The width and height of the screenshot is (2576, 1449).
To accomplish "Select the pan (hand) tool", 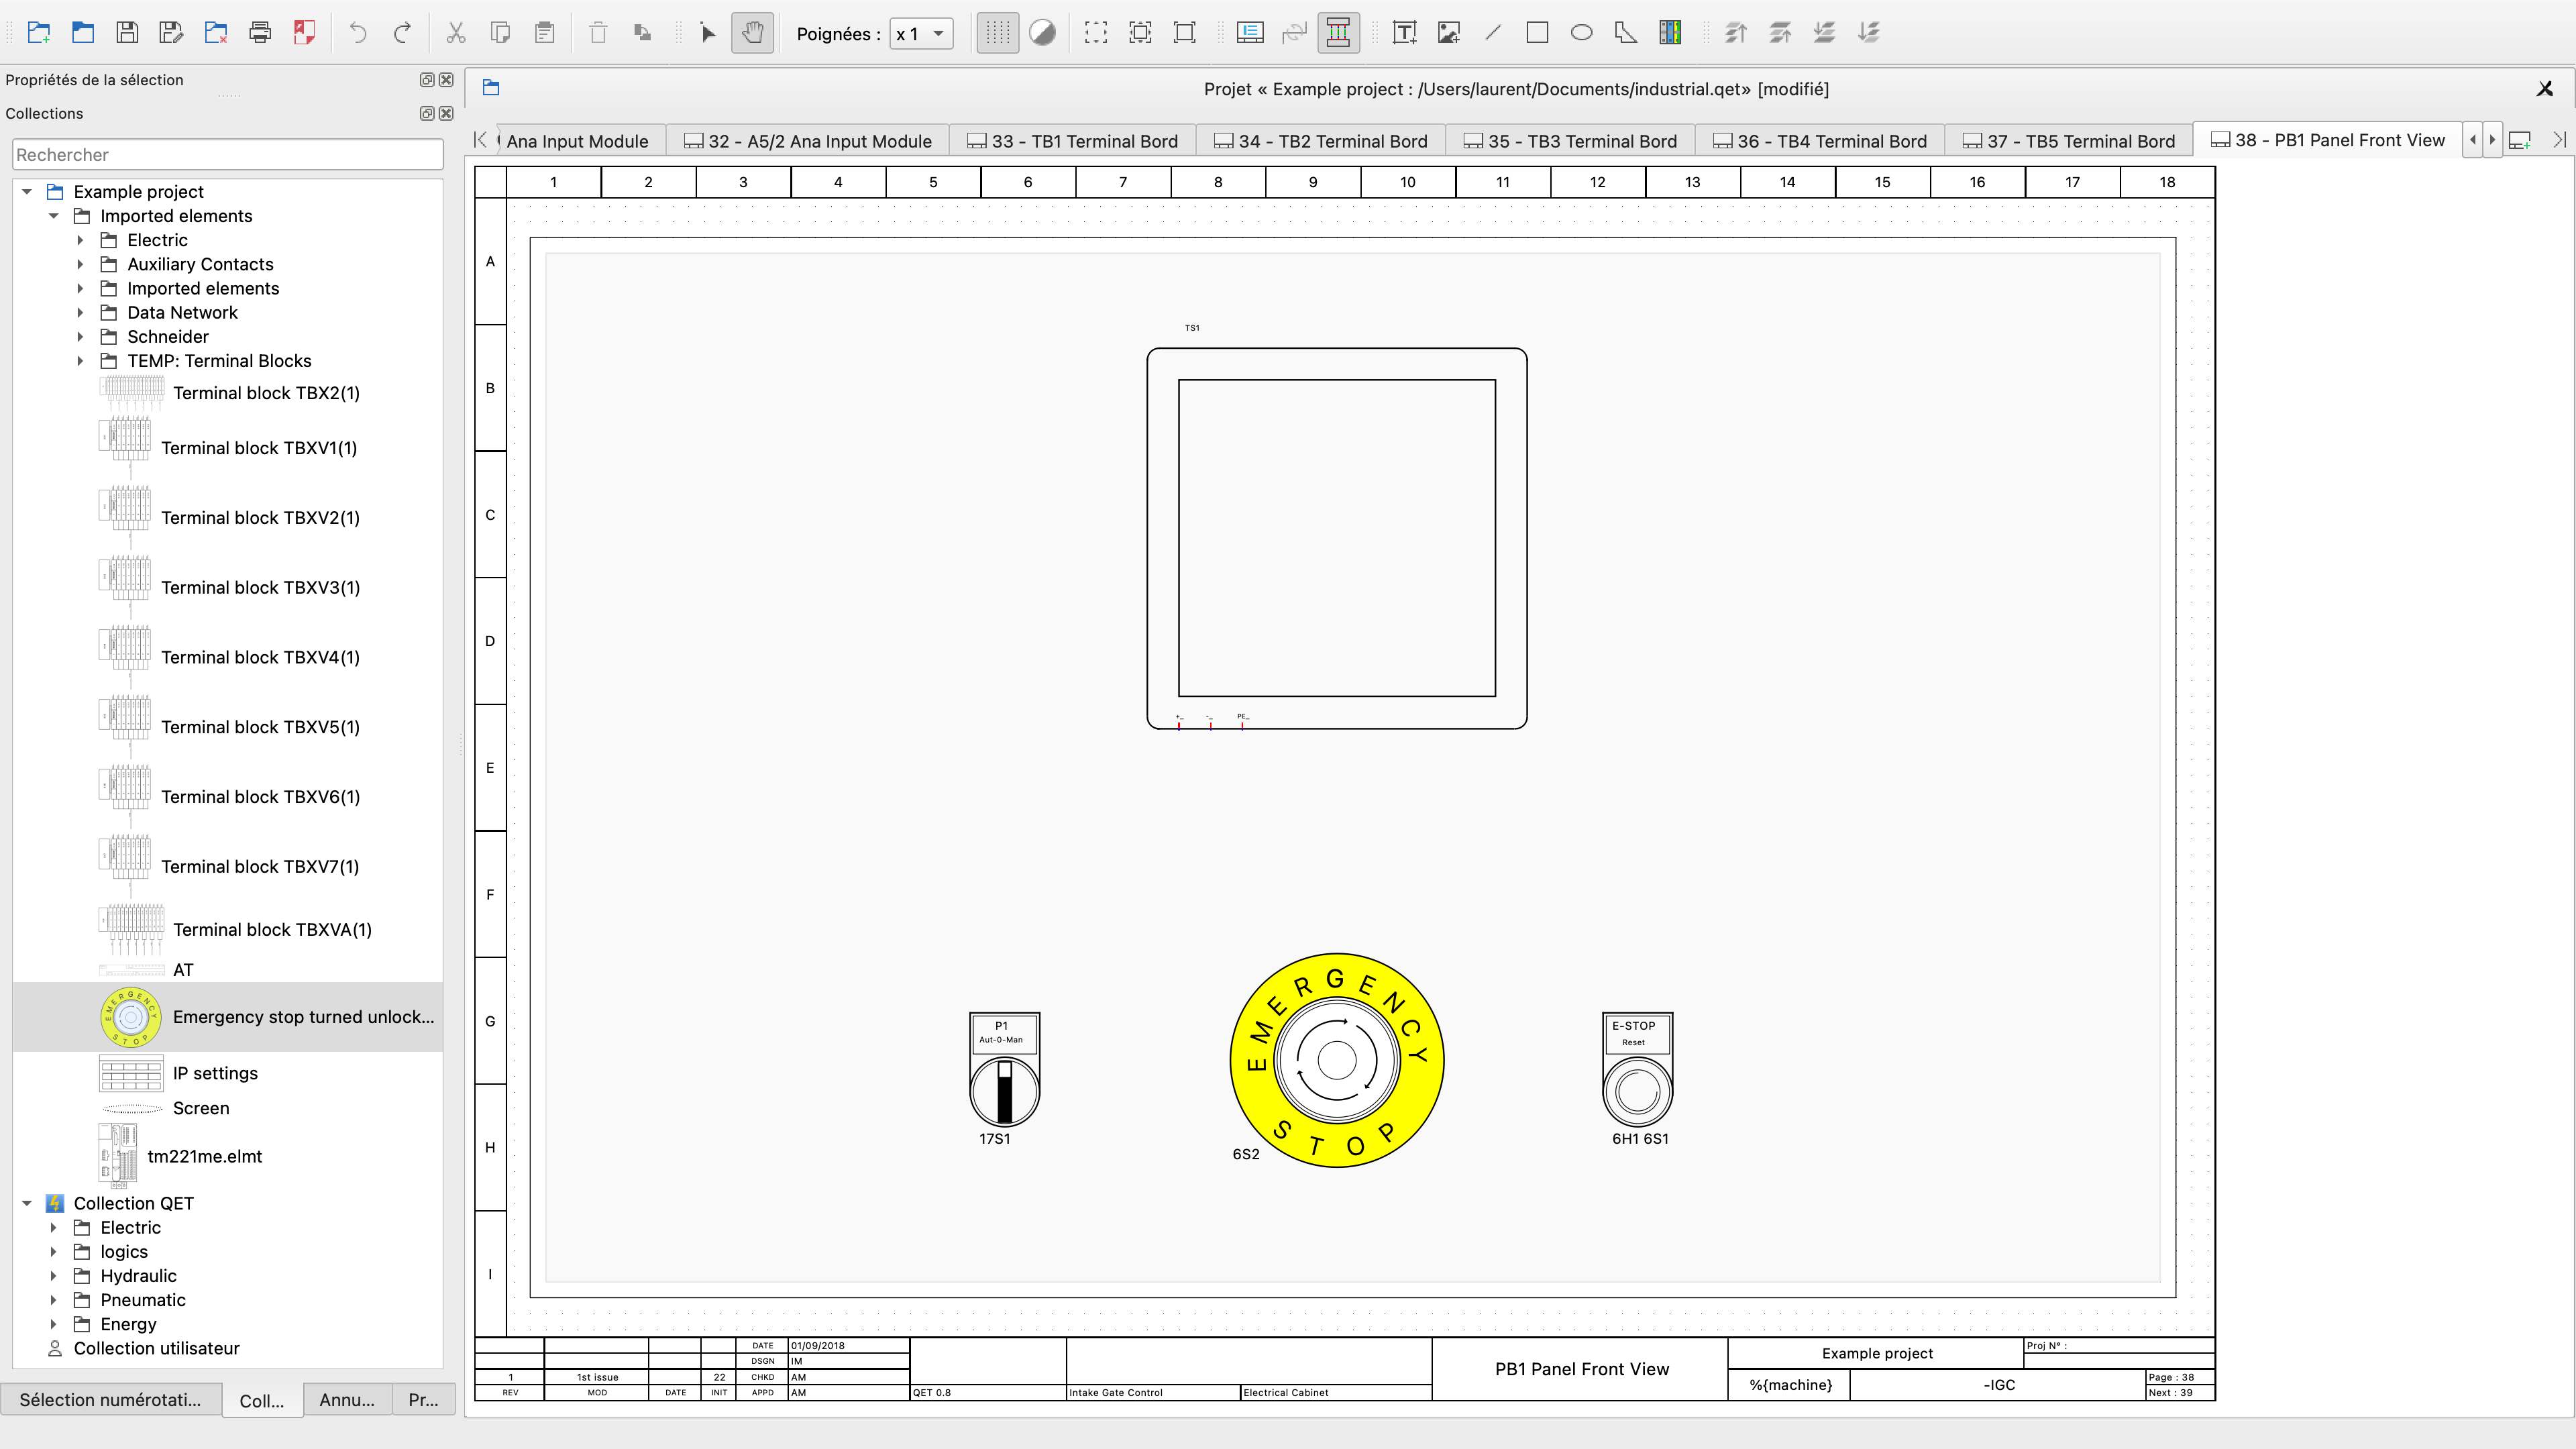I will pyautogui.click(x=752, y=32).
